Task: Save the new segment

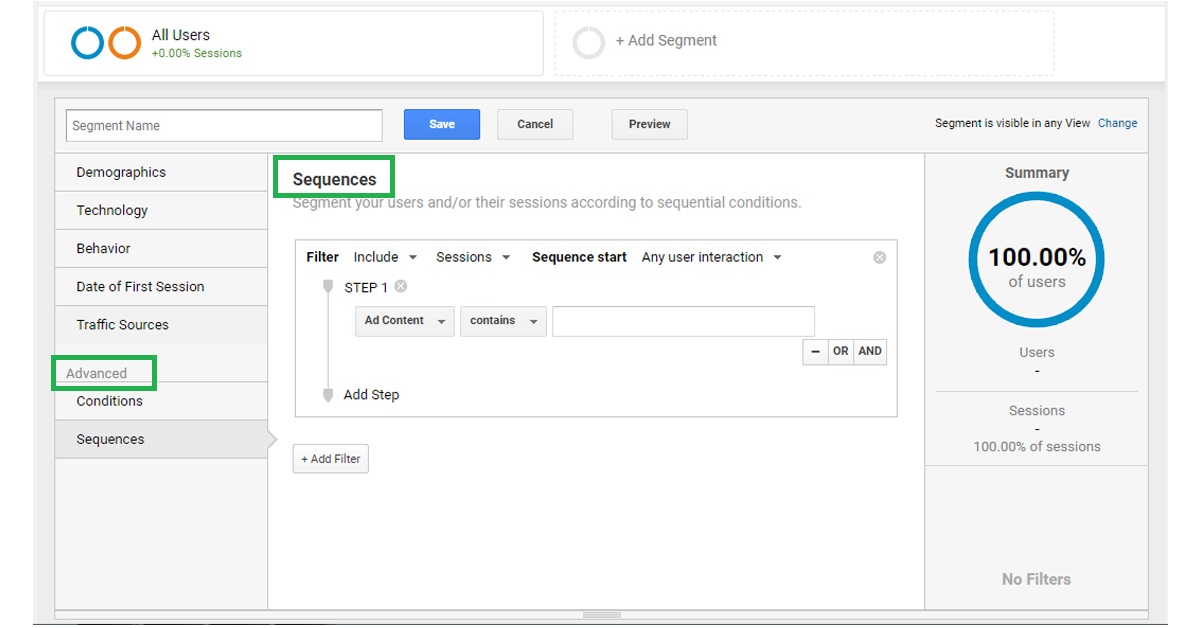Action: click(x=441, y=124)
